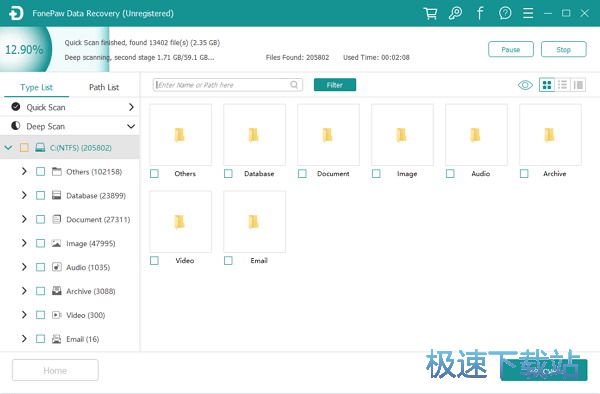The width and height of the screenshot is (600, 394).
Task: Tick the Others thumbnail checkbox
Action: pyautogui.click(x=154, y=174)
